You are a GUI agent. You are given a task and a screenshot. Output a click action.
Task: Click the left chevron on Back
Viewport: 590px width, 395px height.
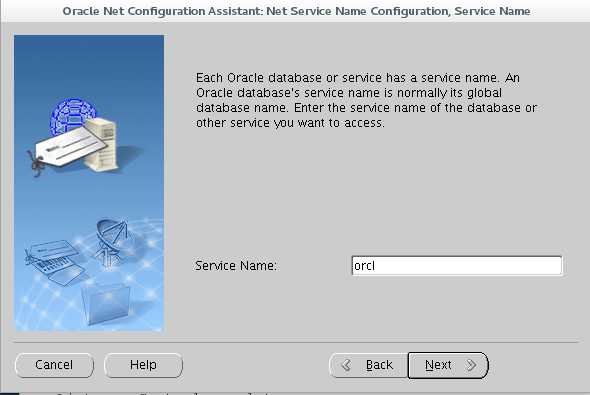coord(346,365)
